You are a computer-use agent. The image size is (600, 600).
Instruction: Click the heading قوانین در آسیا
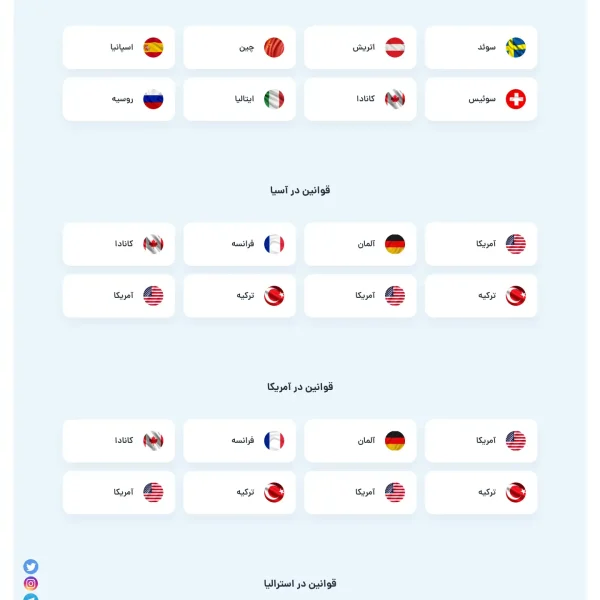(x=300, y=190)
